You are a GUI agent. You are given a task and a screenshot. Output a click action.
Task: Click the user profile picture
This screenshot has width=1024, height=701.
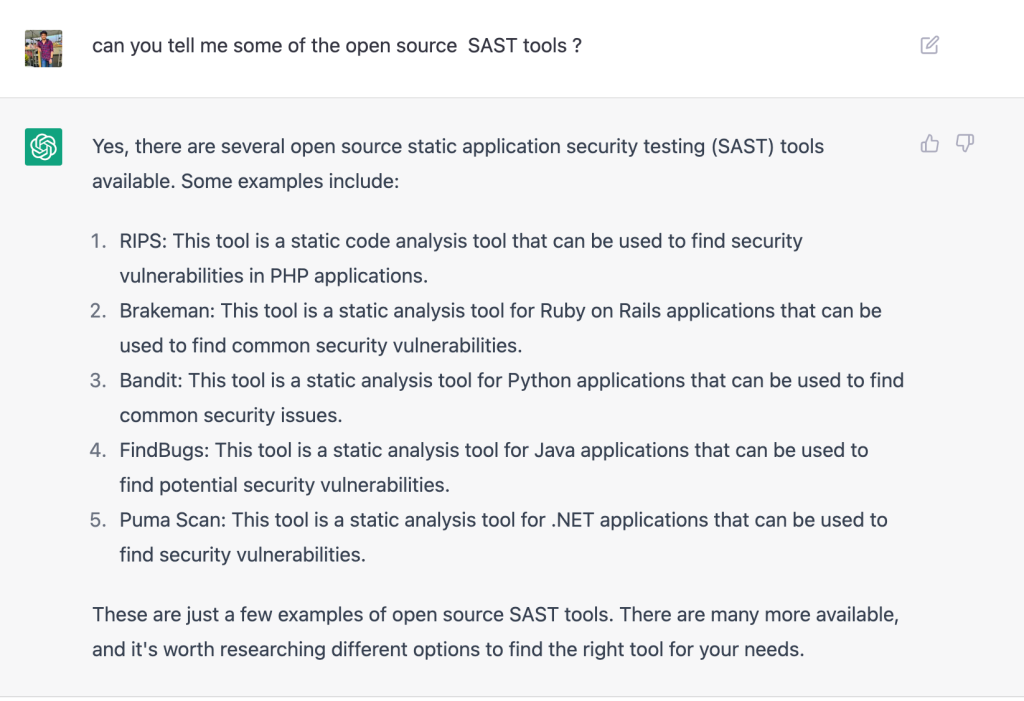(44, 48)
